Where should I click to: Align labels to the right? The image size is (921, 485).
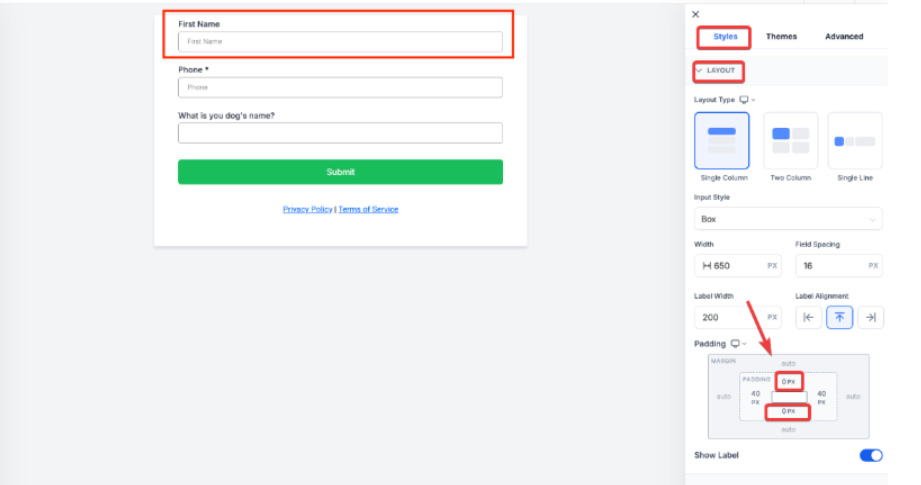[870, 317]
